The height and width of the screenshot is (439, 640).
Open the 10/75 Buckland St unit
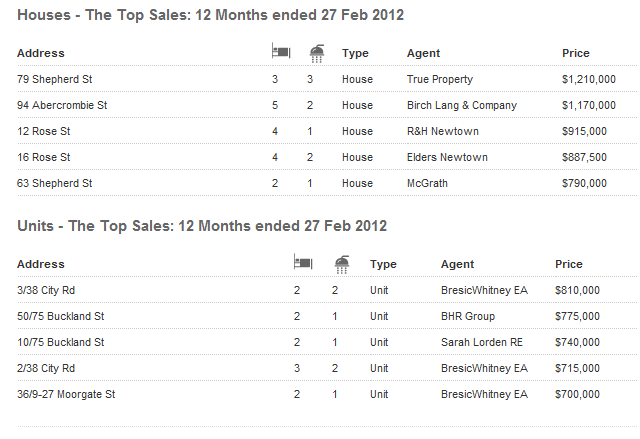tap(60, 342)
